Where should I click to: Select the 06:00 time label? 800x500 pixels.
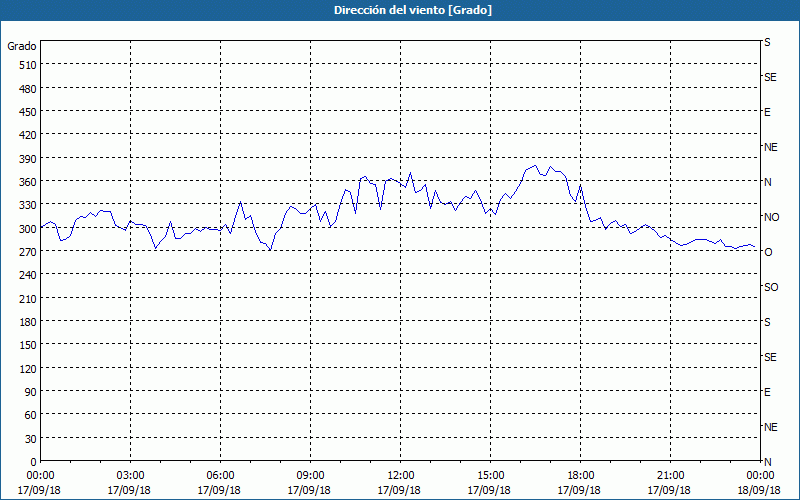pyautogui.click(x=220, y=476)
